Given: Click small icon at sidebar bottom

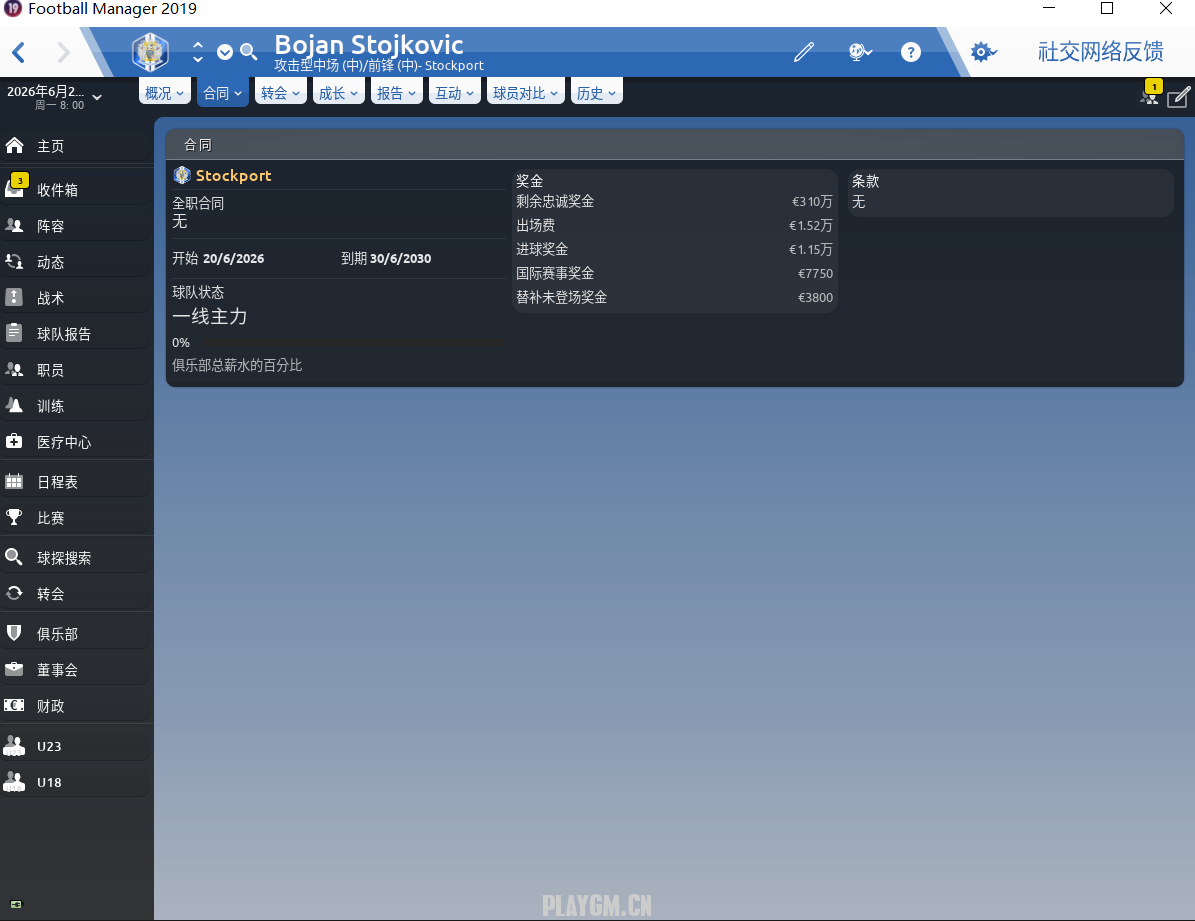Looking at the screenshot, I should 16,904.
